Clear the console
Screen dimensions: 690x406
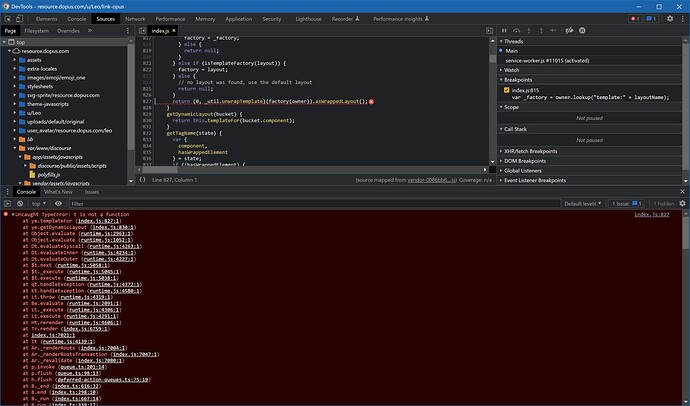click(x=20, y=204)
